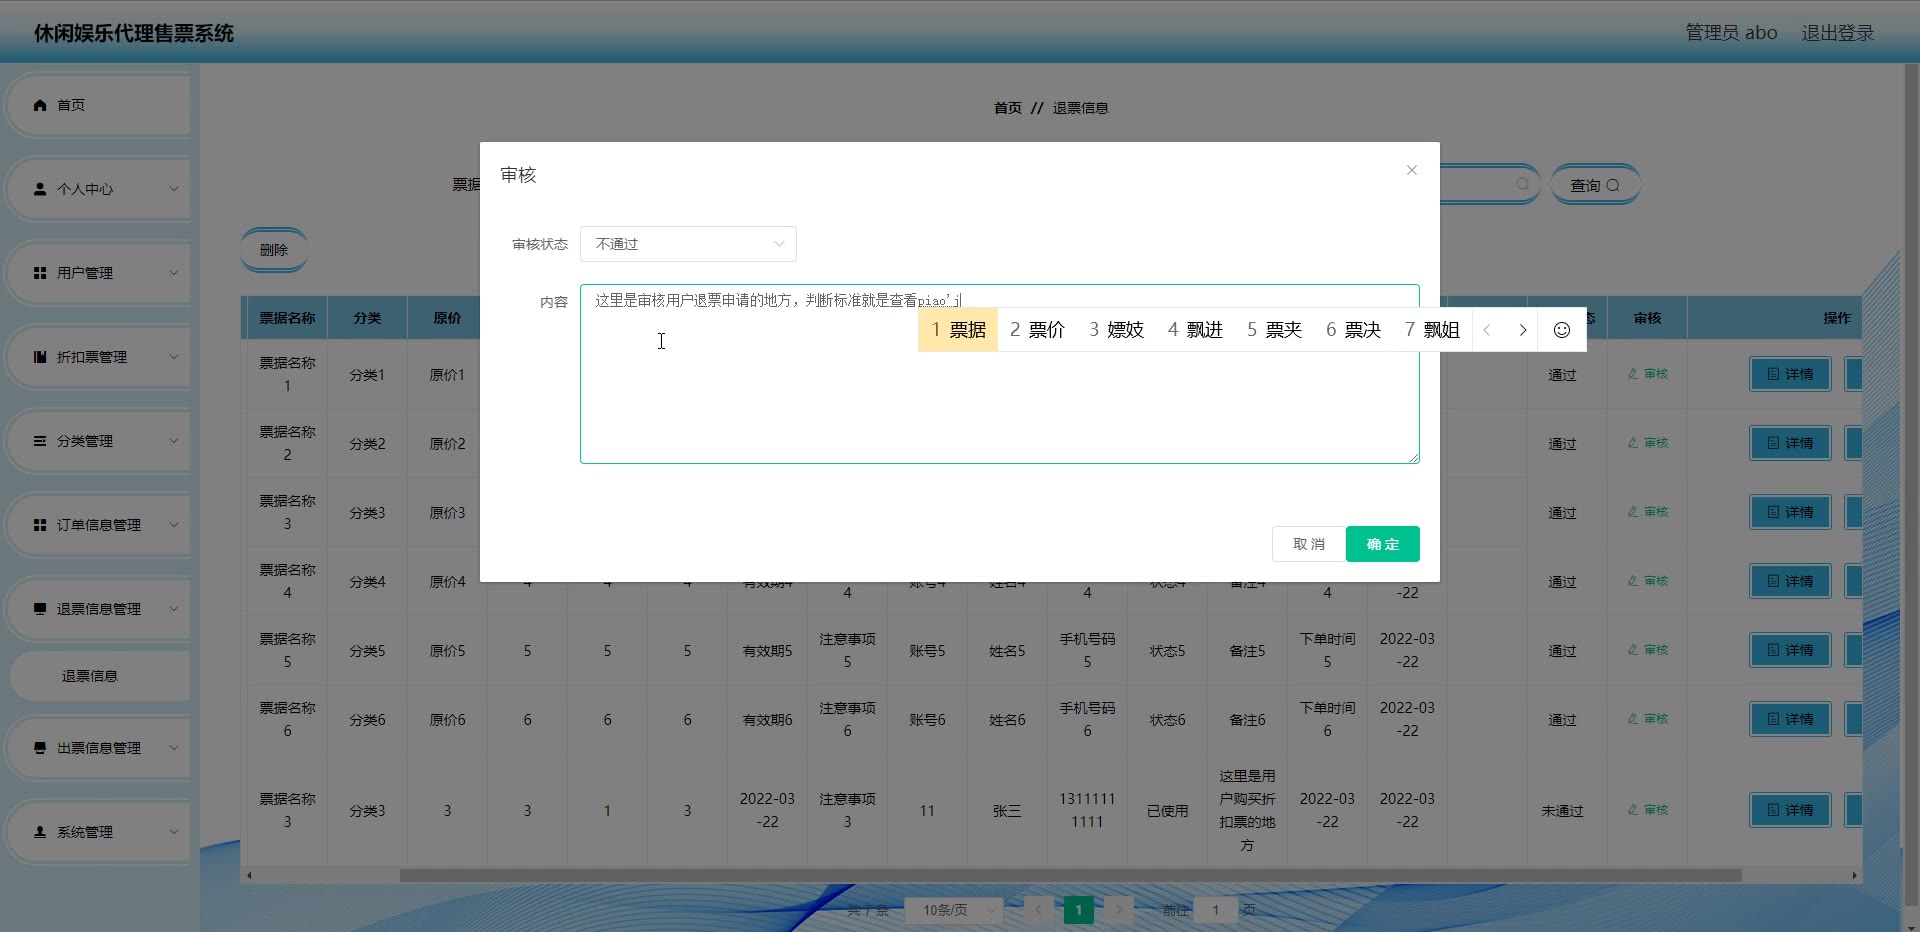Choose IME candidate 2 票价
Image resolution: width=1920 pixels, height=932 pixels.
pyautogui.click(x=1037, y=330)
